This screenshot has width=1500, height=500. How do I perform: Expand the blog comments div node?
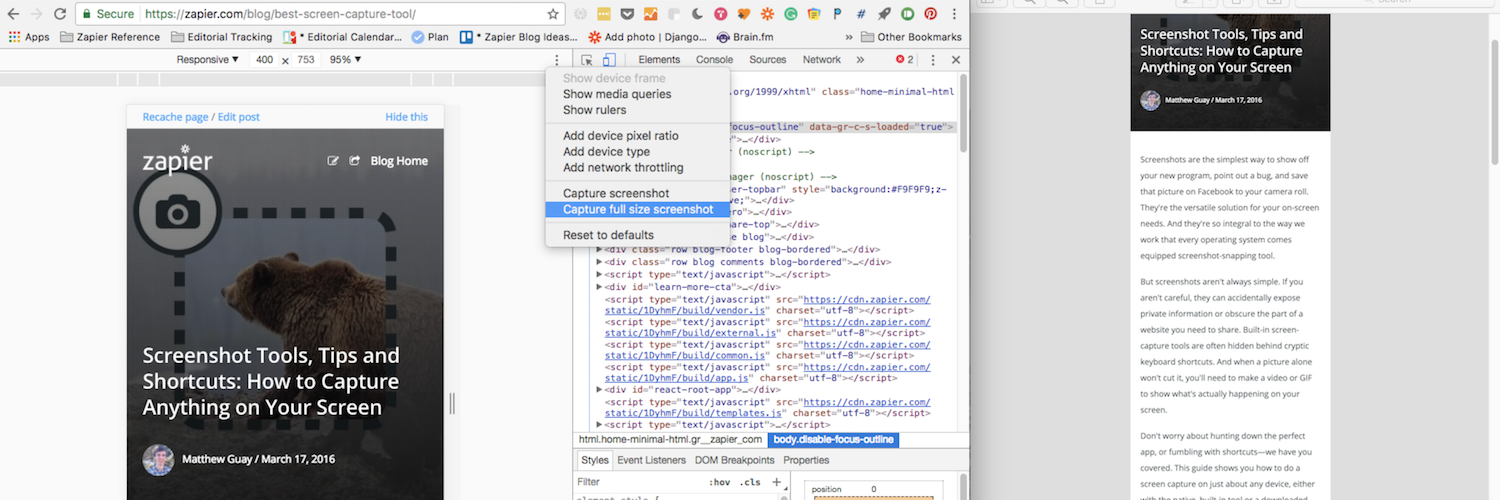click(600, 262)
